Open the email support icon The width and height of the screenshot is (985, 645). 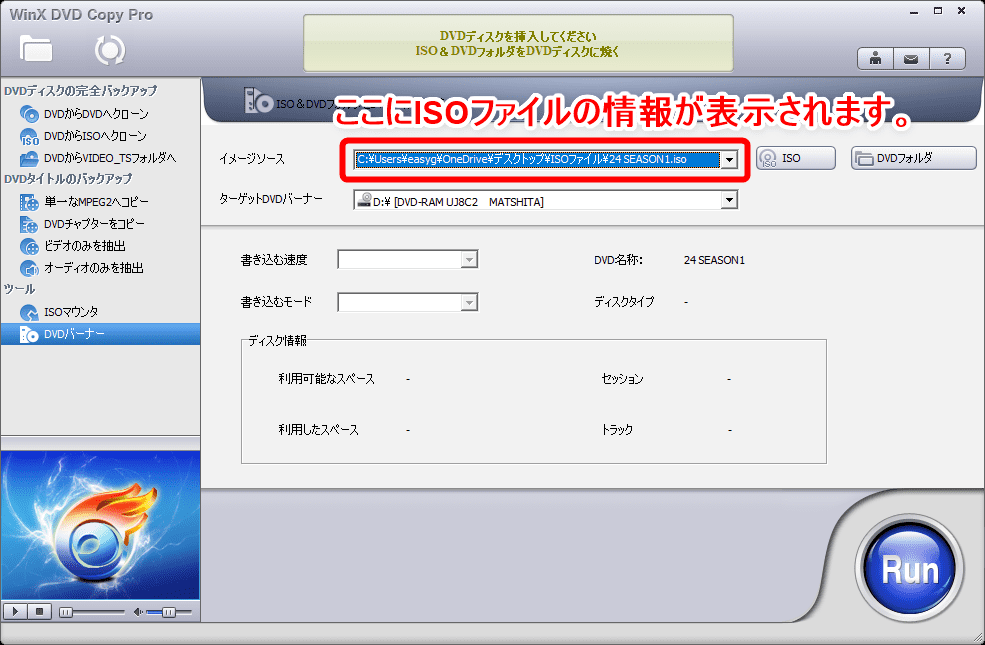[x=910, y=58]
